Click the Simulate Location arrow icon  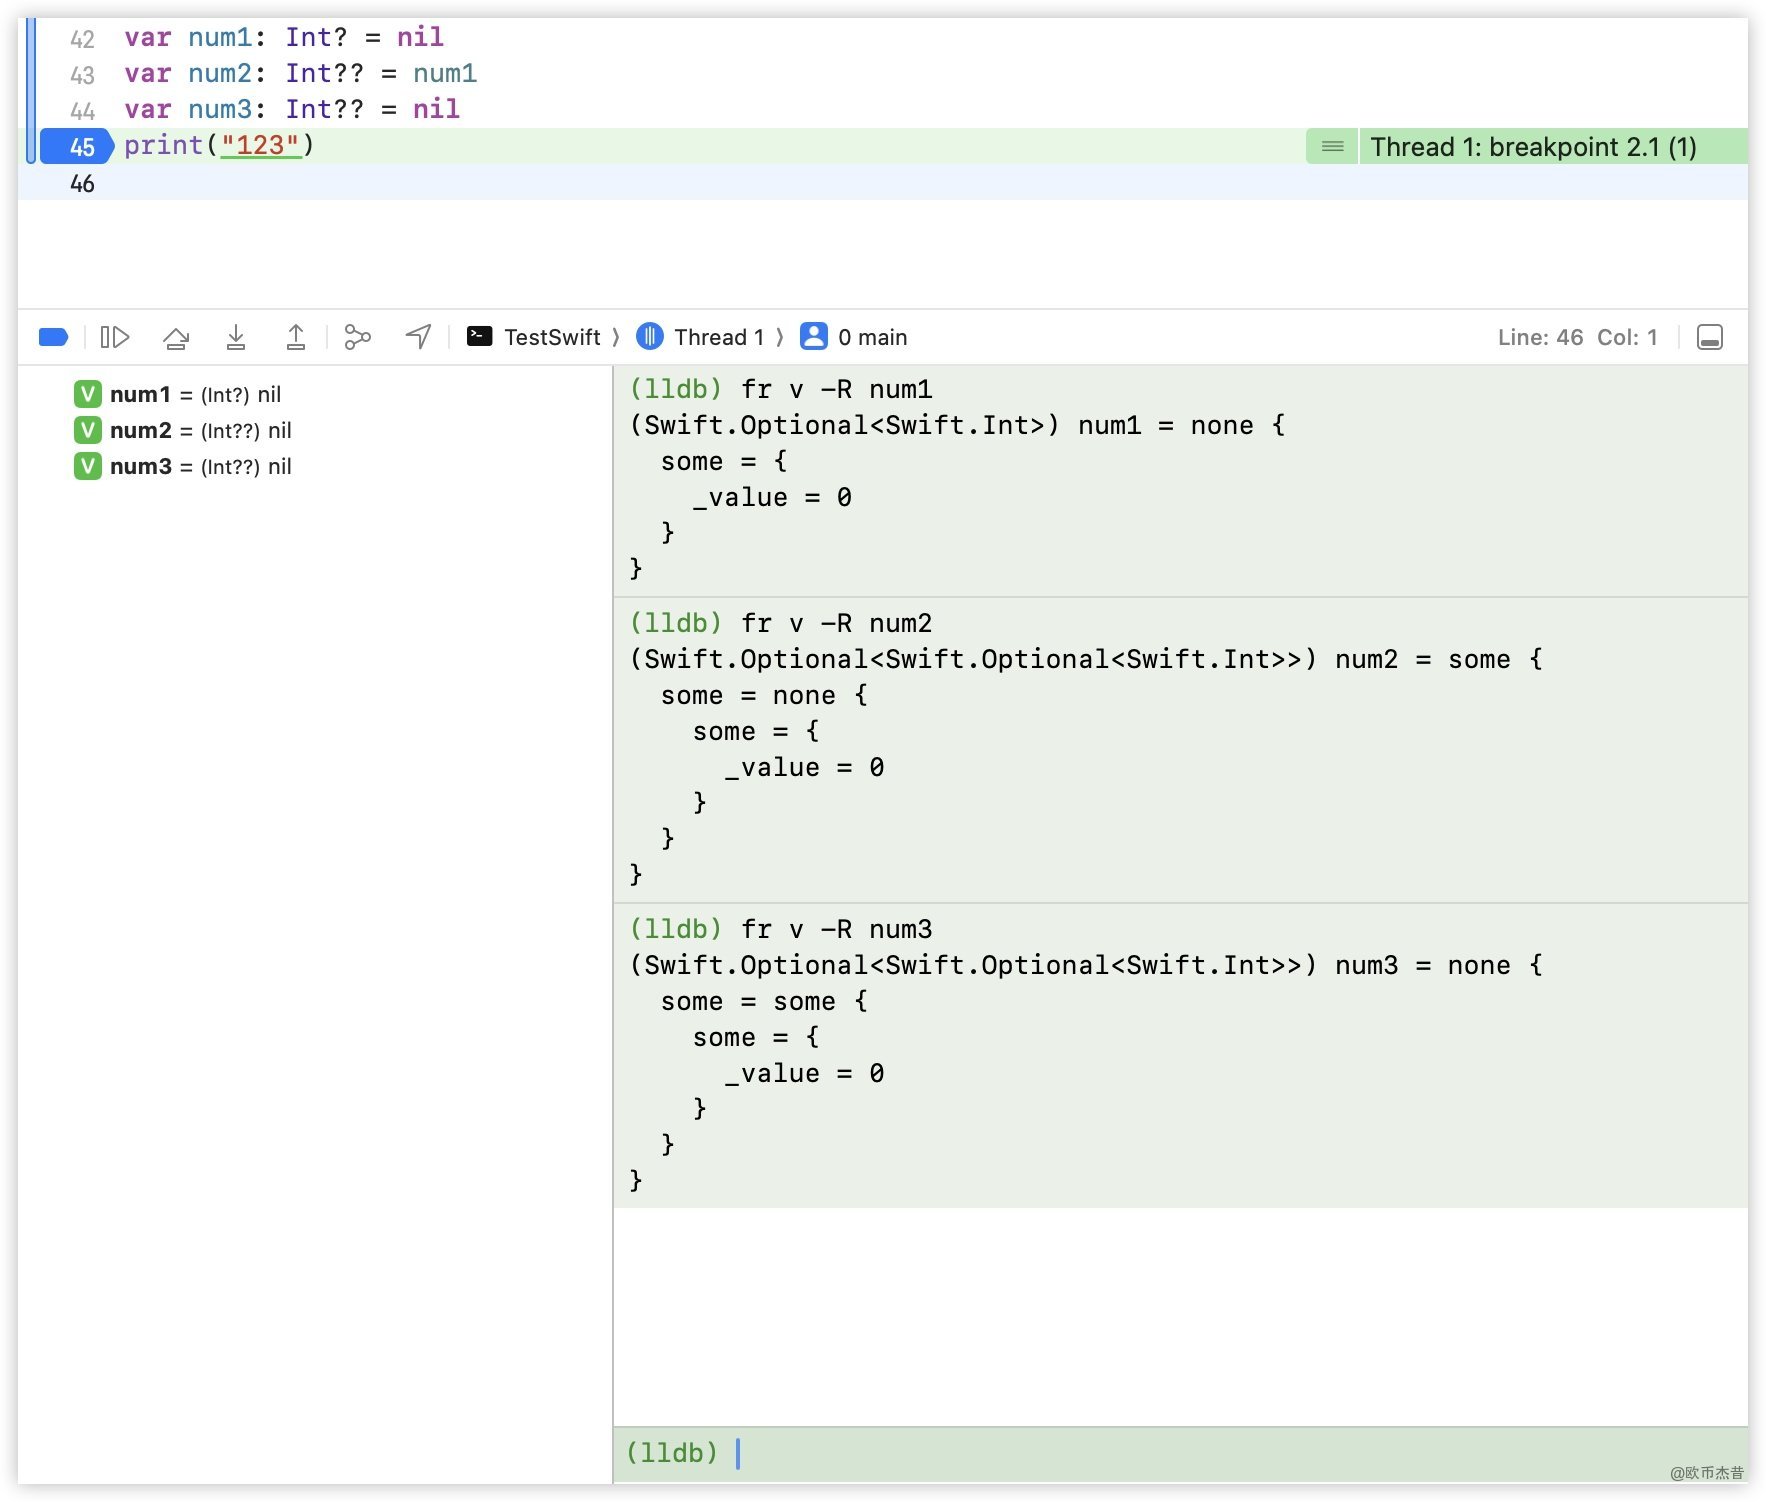pos(418,337)
